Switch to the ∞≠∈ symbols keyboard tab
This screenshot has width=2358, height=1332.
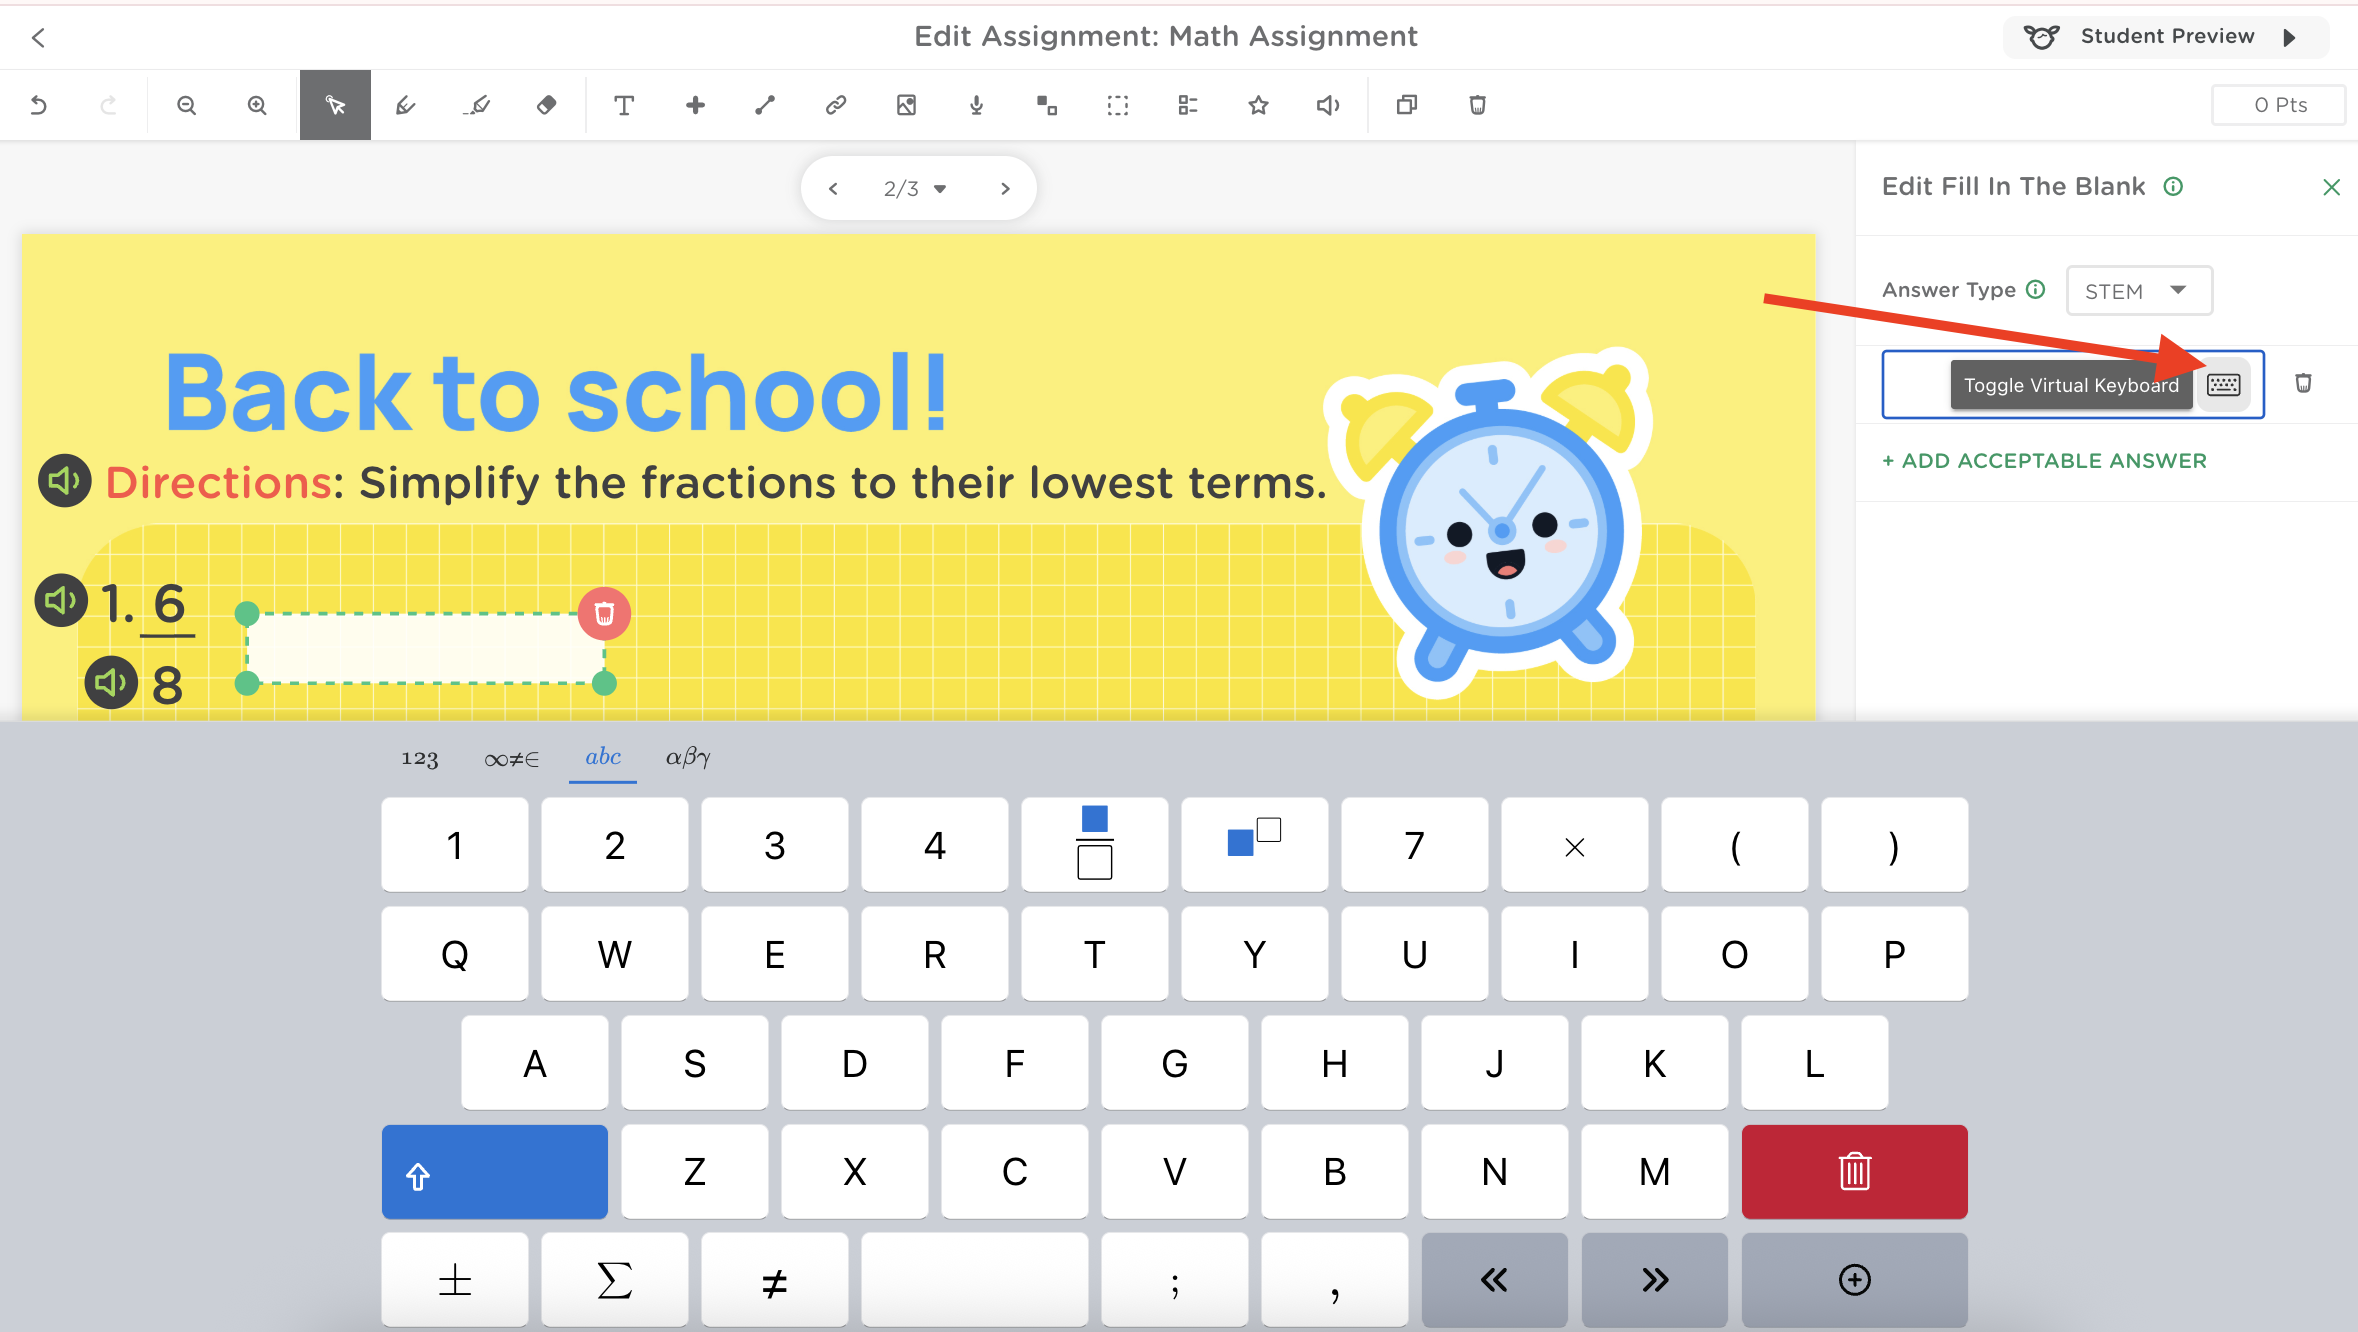511,758
